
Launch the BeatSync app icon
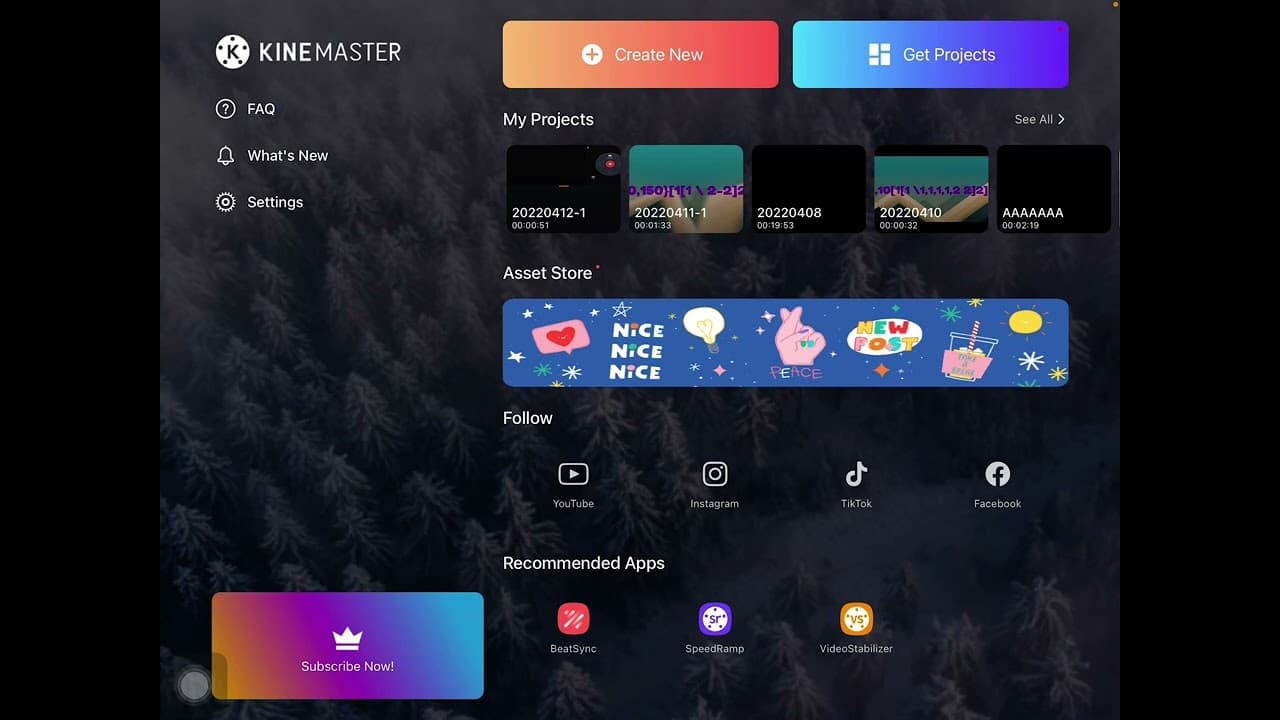(x=573, y=619)
